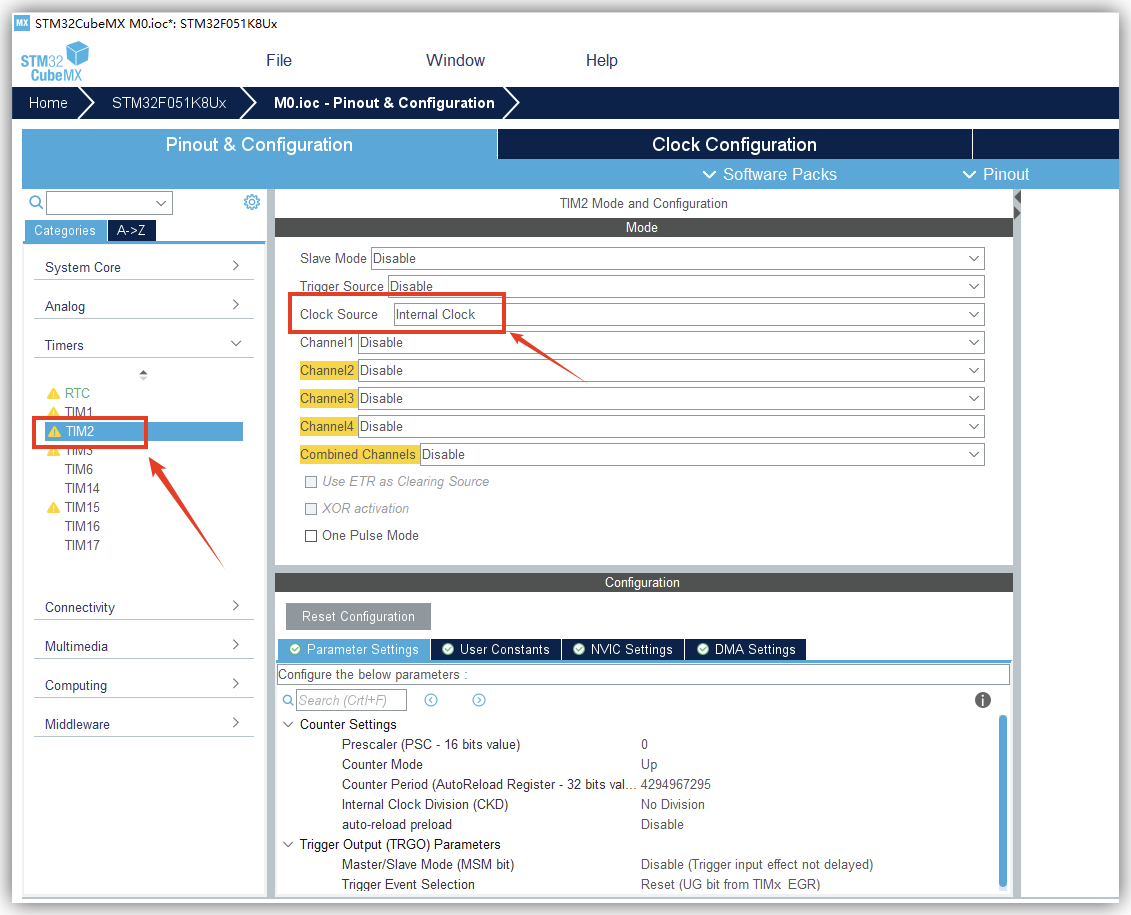Click the Home breadcrumb link
1131x915 pixels.
pyautogui.click(x=48, y=103)
